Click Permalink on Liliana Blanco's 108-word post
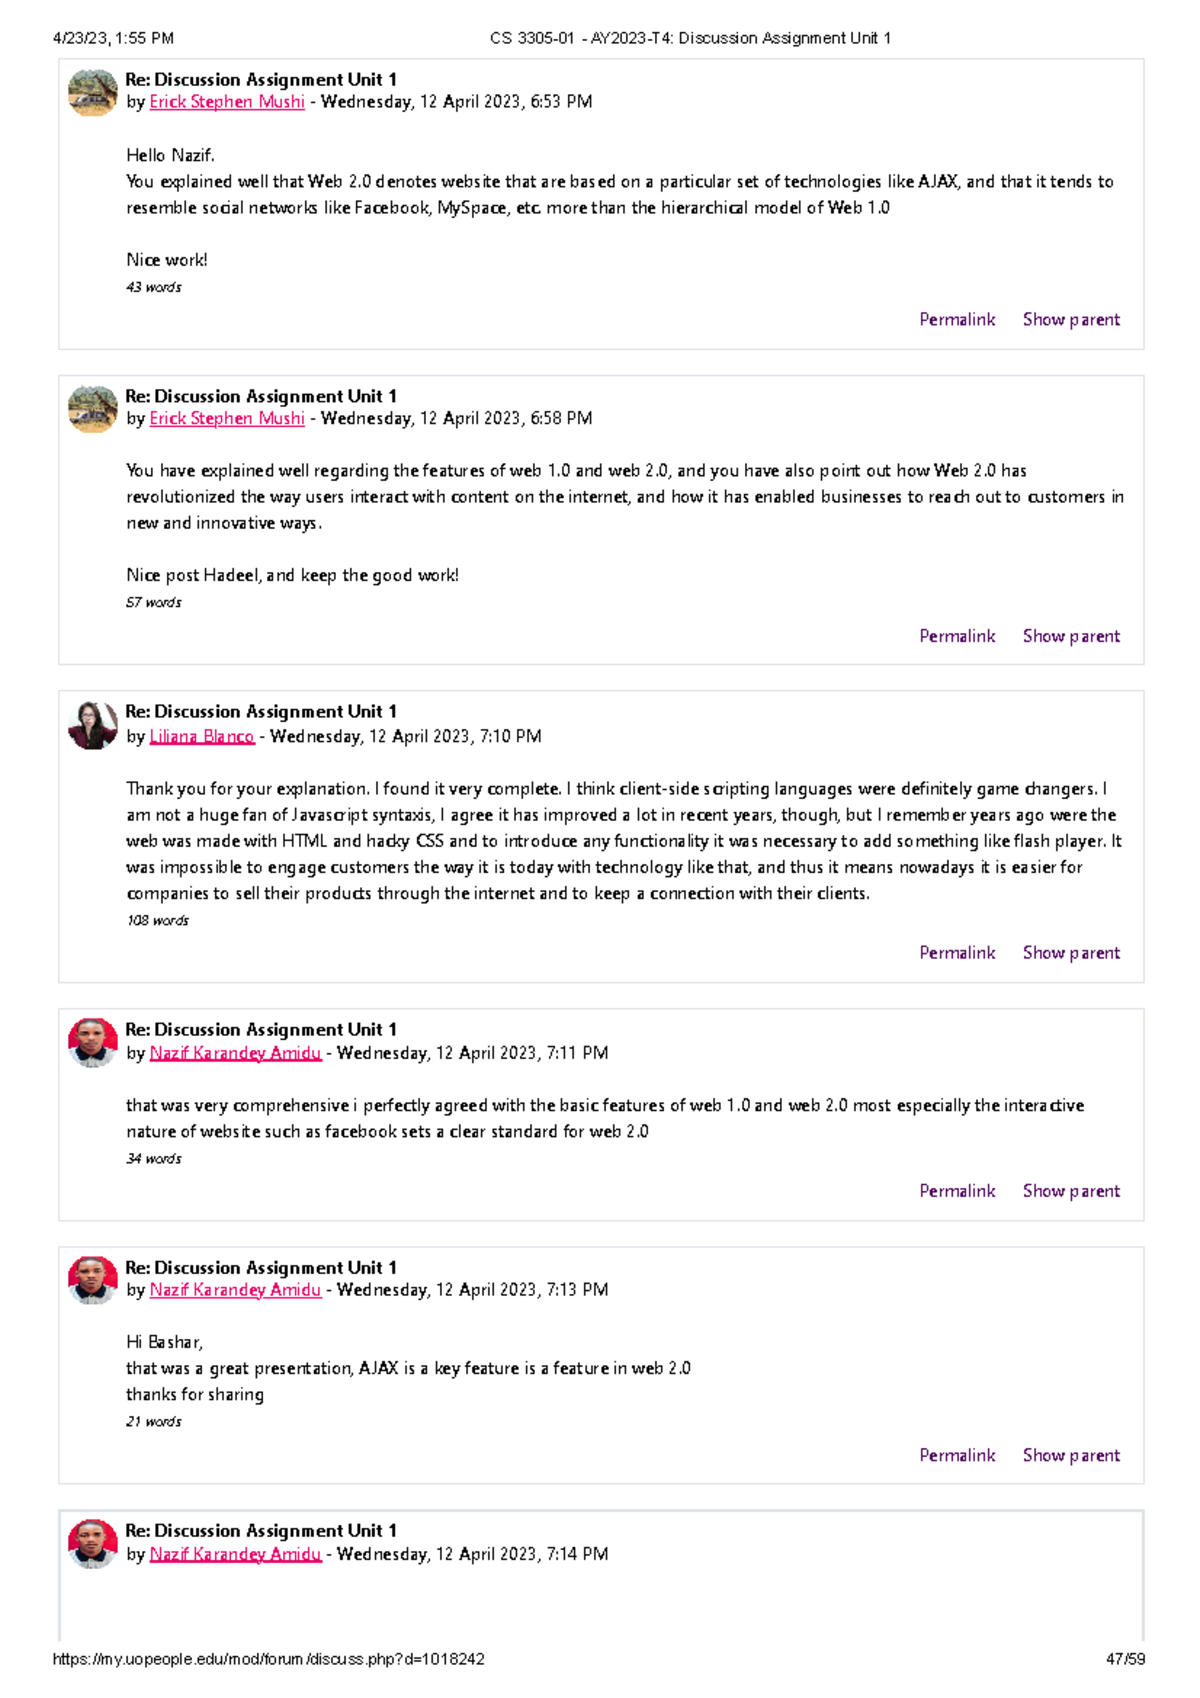The height and width of the screenshot is (1698, 1200). click(x=957, y=953)
